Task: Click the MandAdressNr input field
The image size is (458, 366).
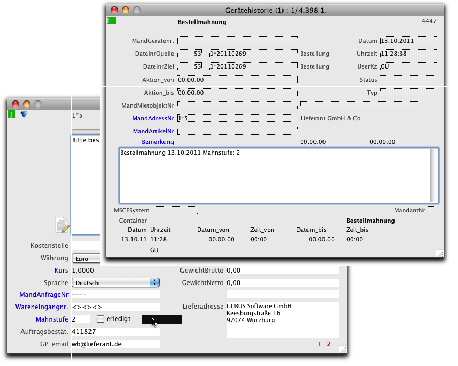Action: [237, 118]
